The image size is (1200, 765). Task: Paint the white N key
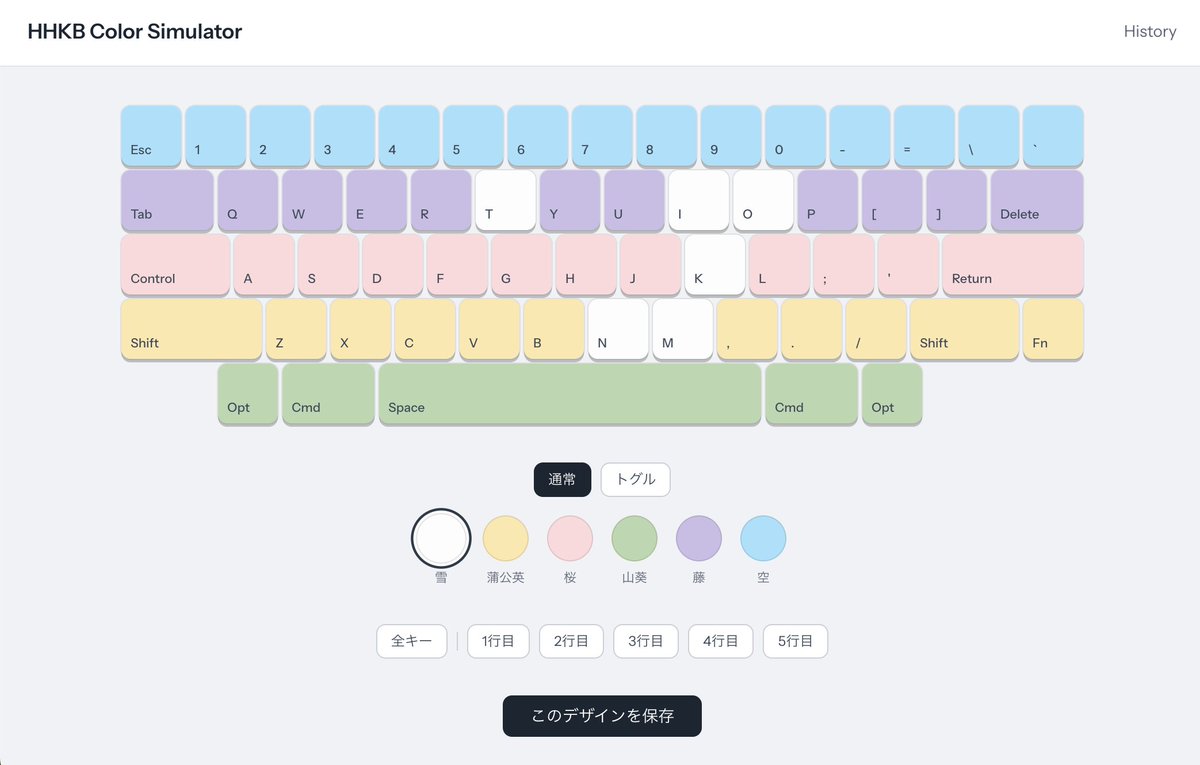pos(618,329)
